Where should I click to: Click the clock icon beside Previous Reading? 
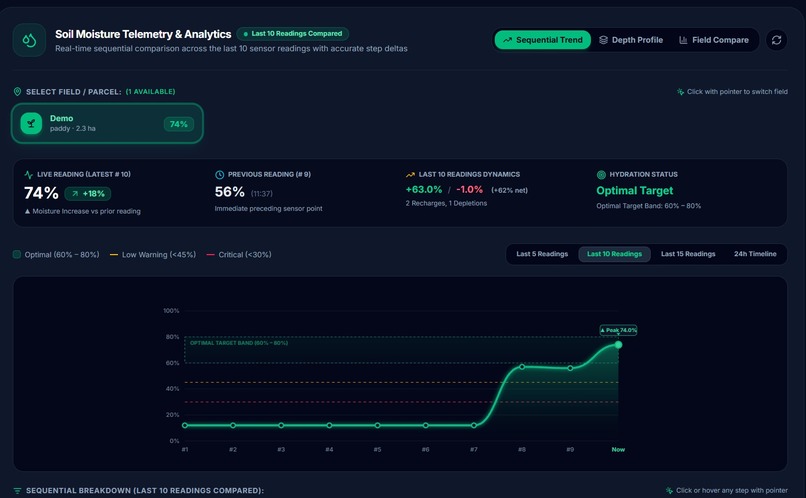(219, 175)
